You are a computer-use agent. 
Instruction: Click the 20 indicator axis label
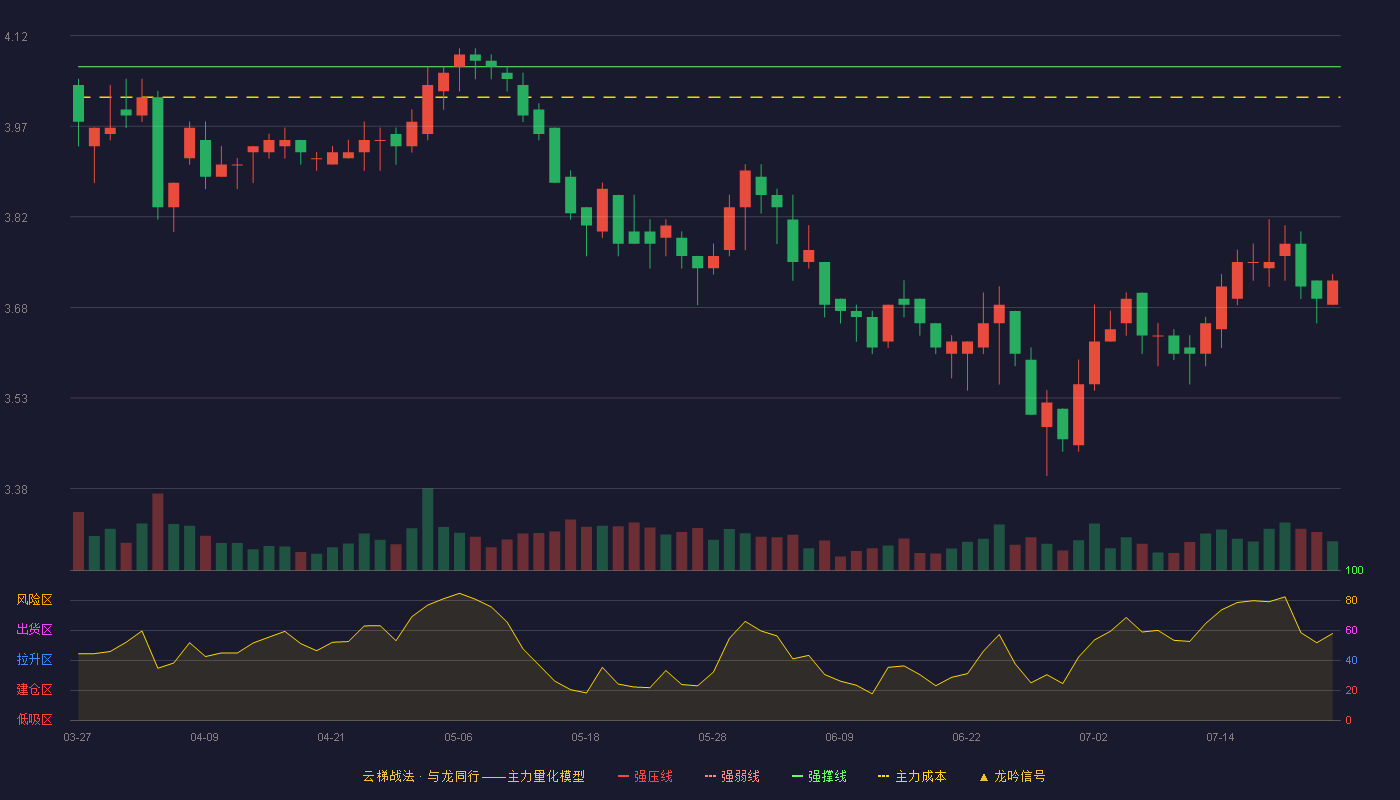point(1351,690)
